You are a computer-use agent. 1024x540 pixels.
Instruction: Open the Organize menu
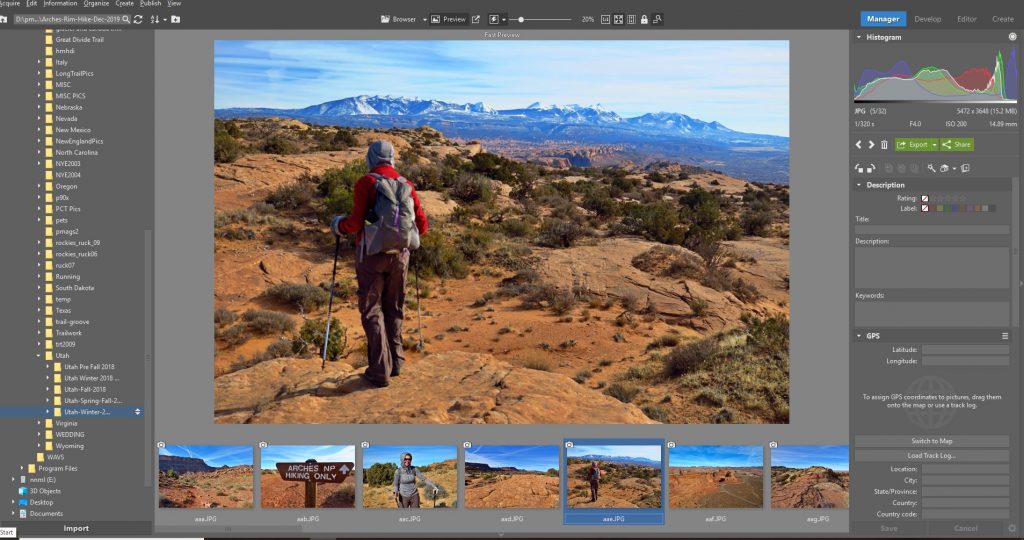(x=97, y=4)
